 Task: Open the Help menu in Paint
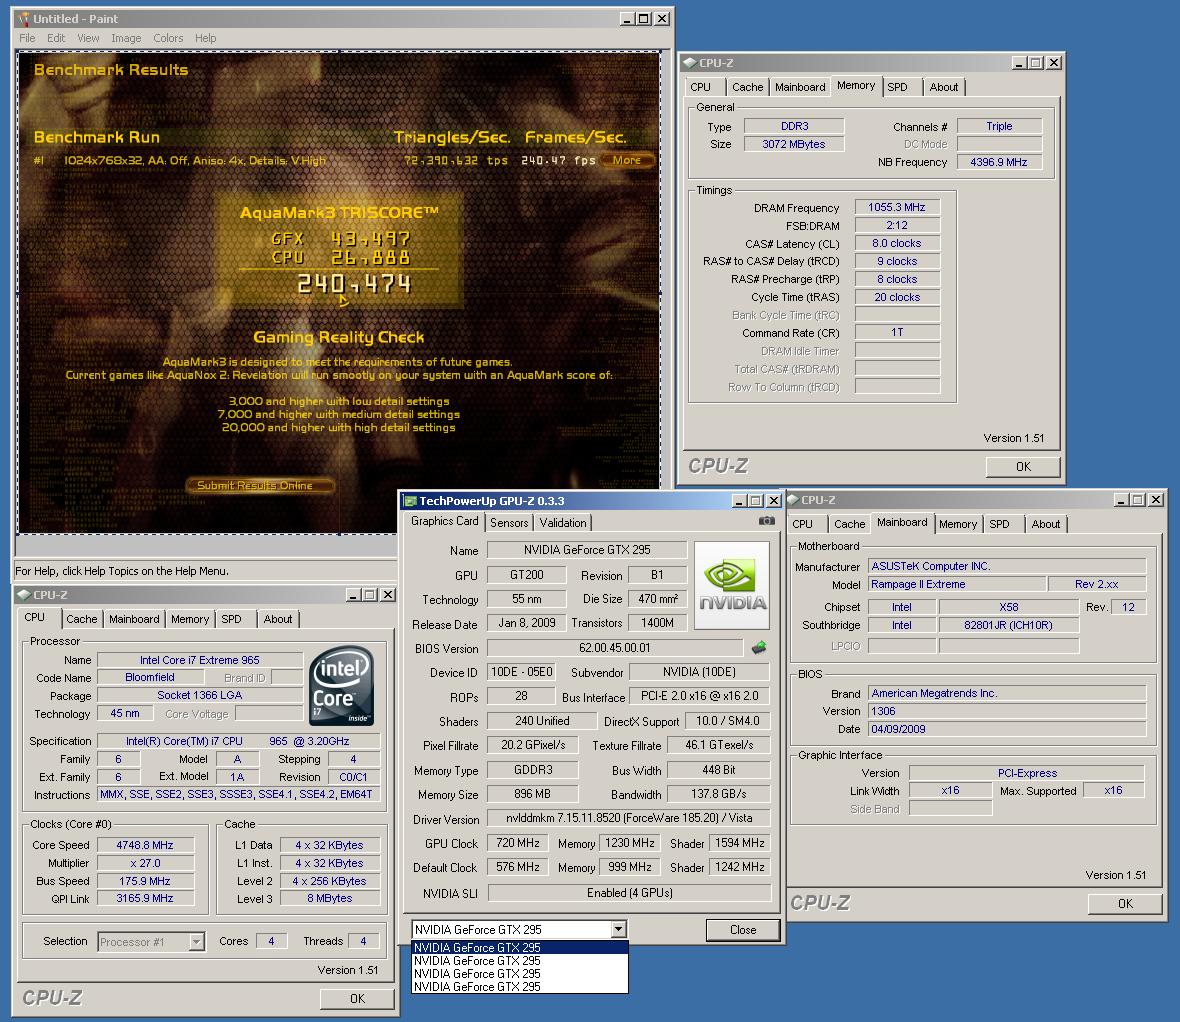tap(205, 38)
